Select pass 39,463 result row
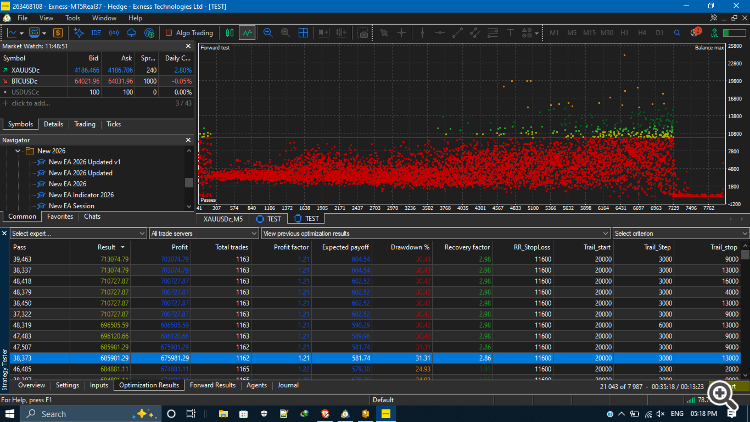 click(x=375, y=259)
